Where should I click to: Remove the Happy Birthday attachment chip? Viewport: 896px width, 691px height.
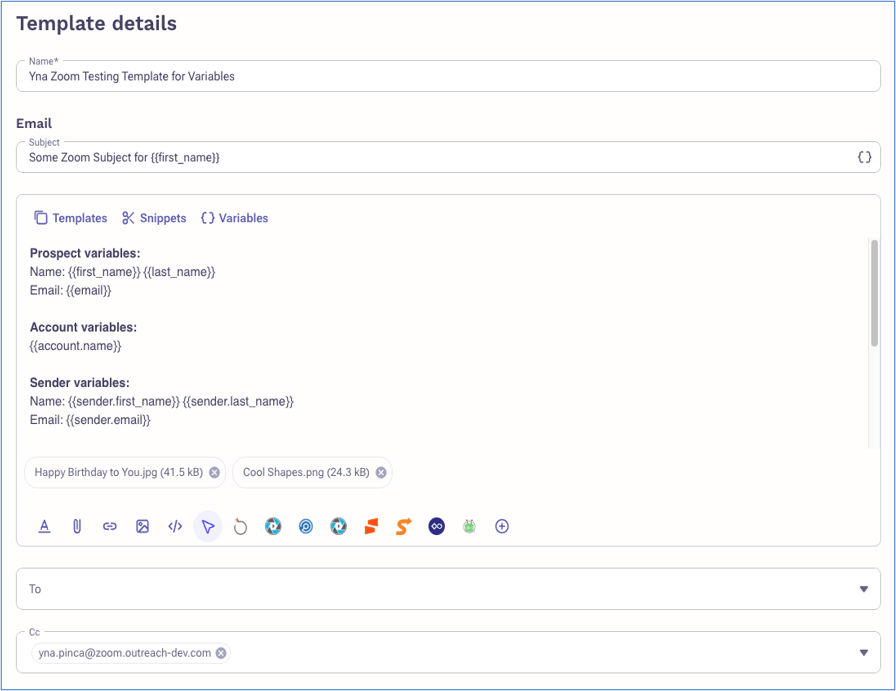[213, 472]
